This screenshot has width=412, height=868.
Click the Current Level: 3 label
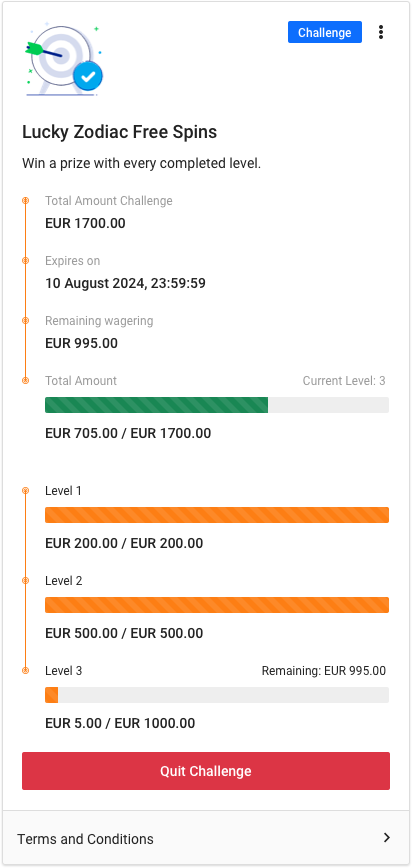click(x=344, y=380)
